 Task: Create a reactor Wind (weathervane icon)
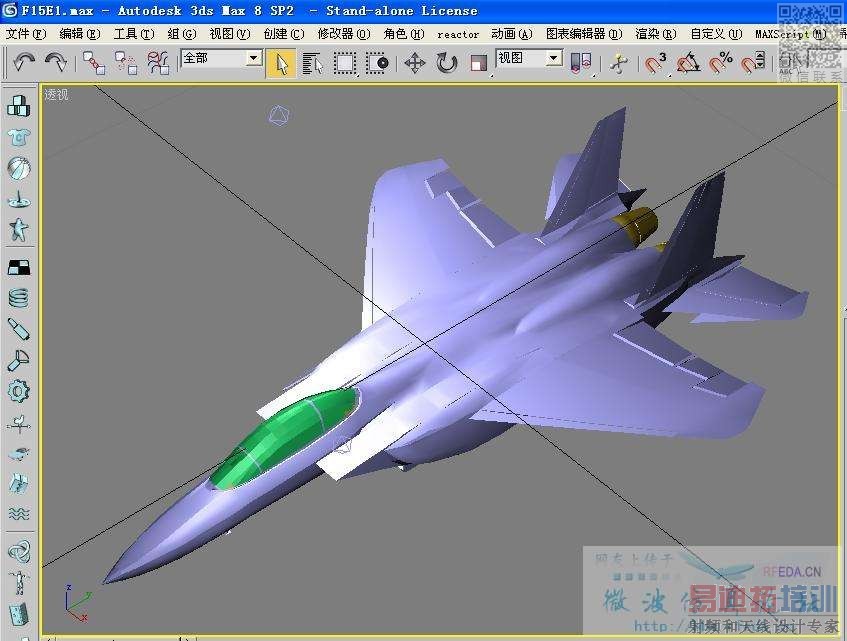(18, 423)
